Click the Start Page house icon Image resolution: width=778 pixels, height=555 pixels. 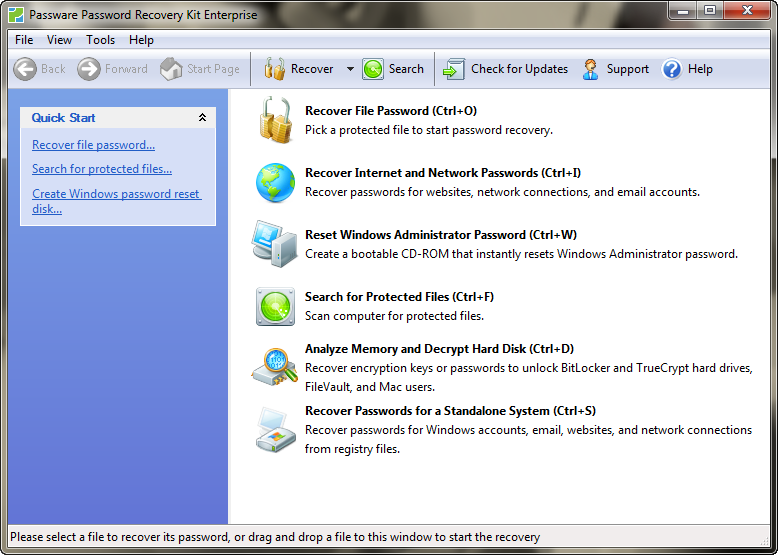point(171,69)
